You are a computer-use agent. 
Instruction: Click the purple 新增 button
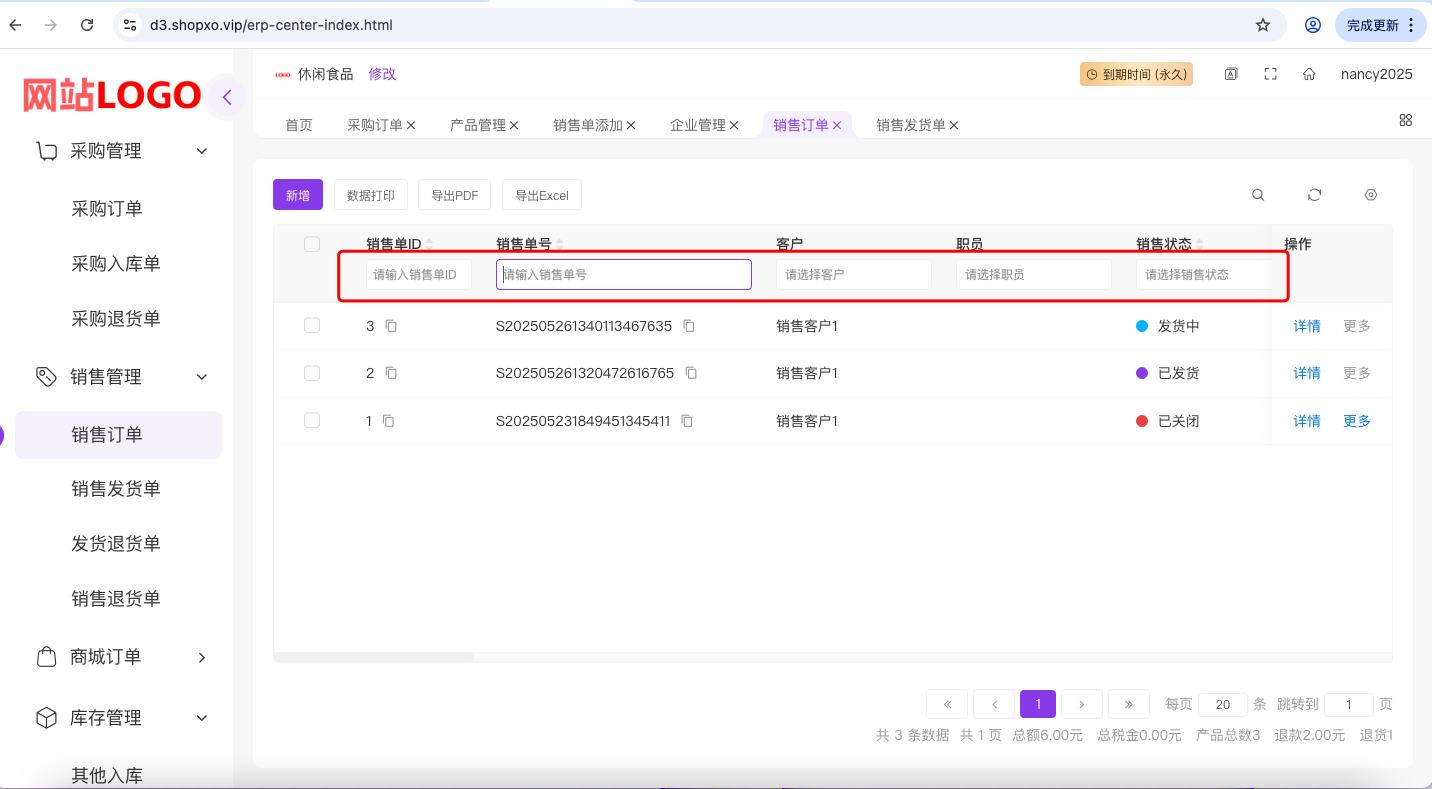pos(298,195)
